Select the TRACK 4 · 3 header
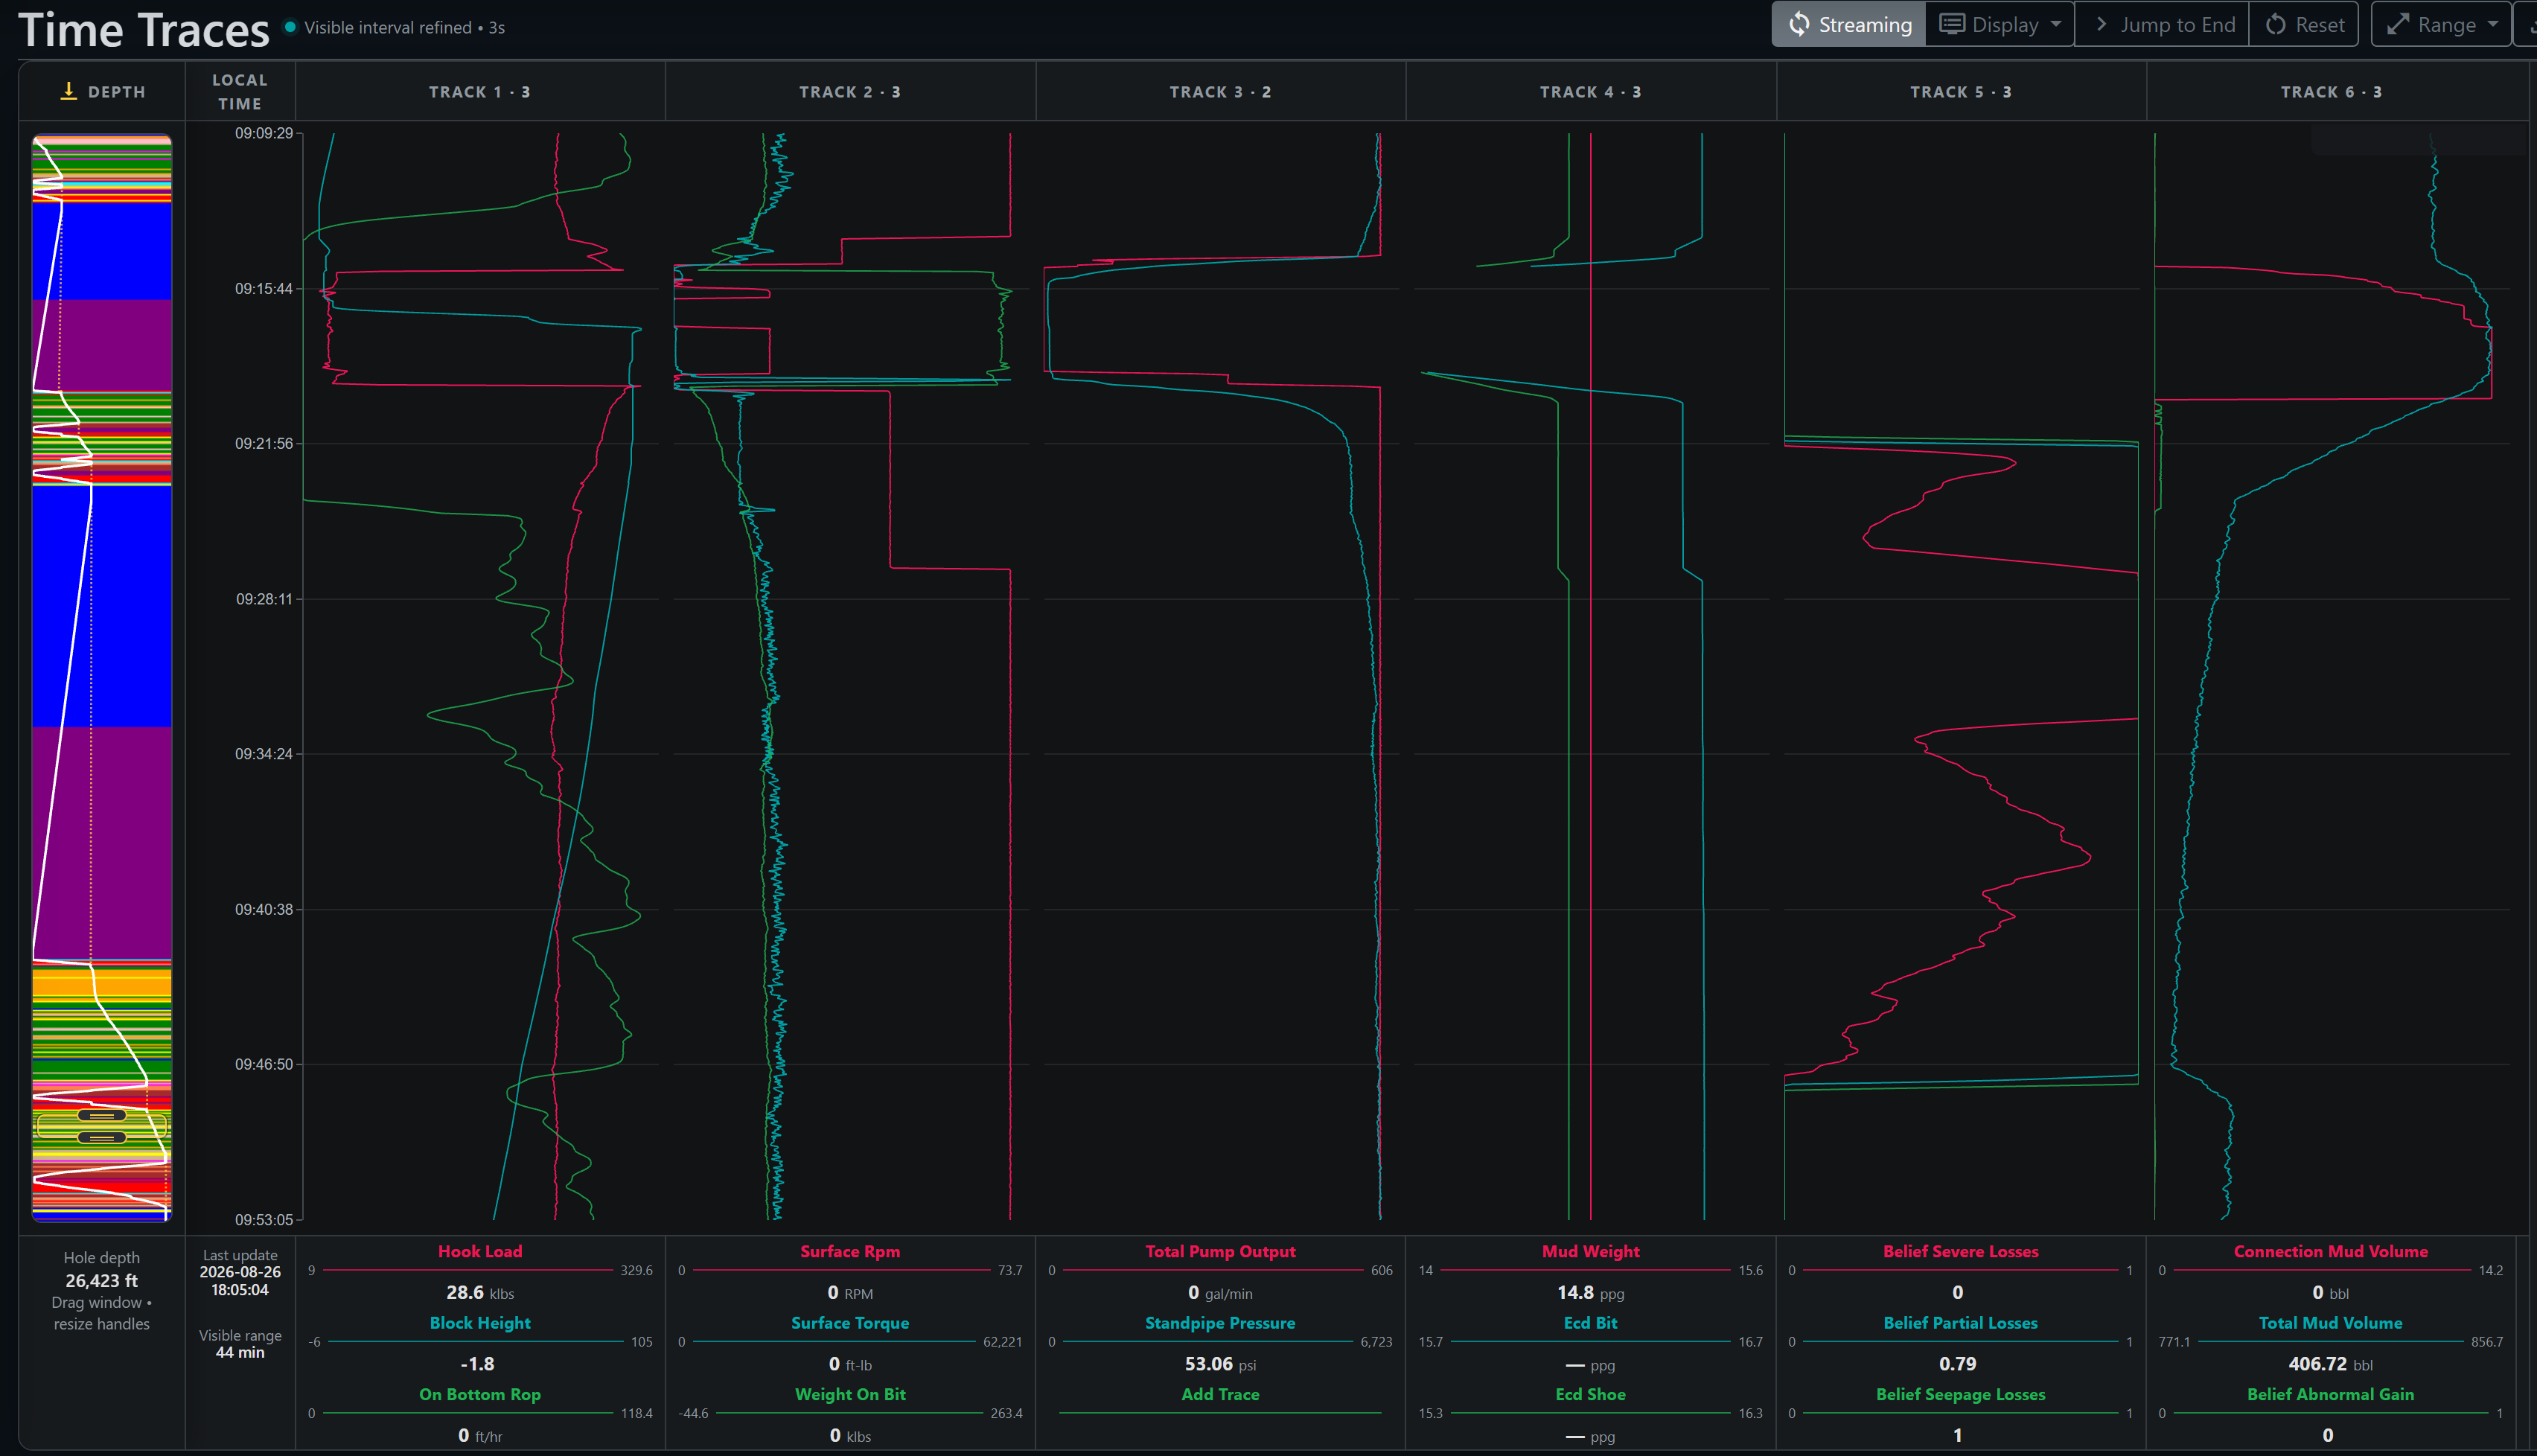The width and height of the screenshot is (2537, 1456). pyautogui.click(x=1590, y=92)
